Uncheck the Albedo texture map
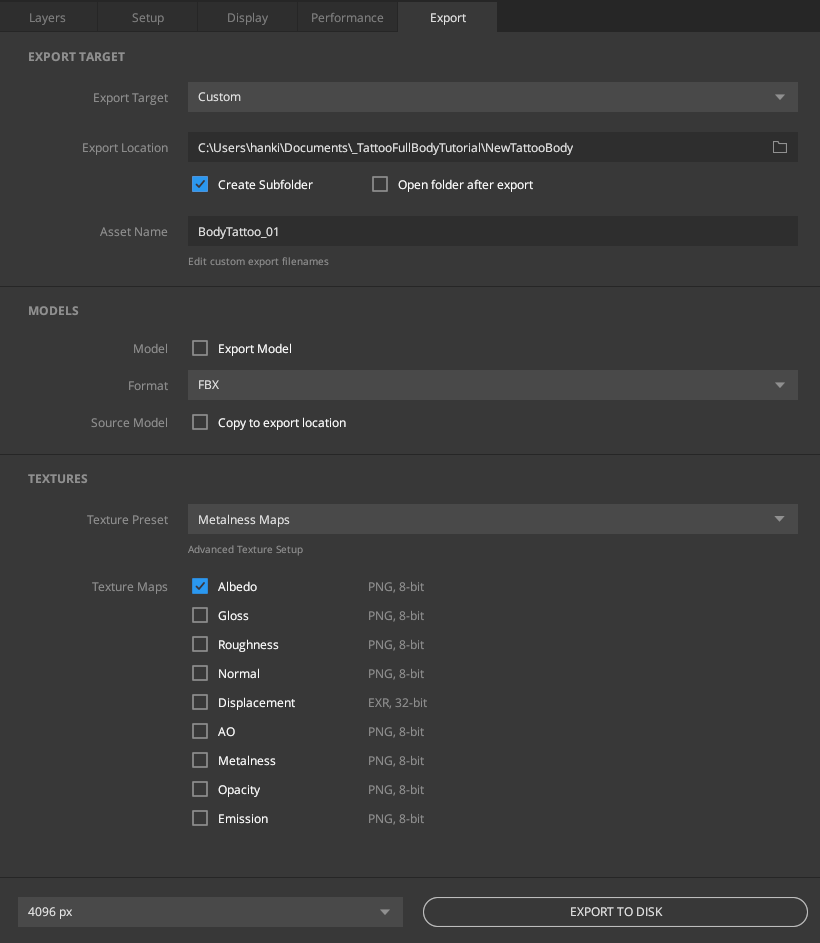The height and width of the screenshot is (943, 820). [x=199, y=586]
